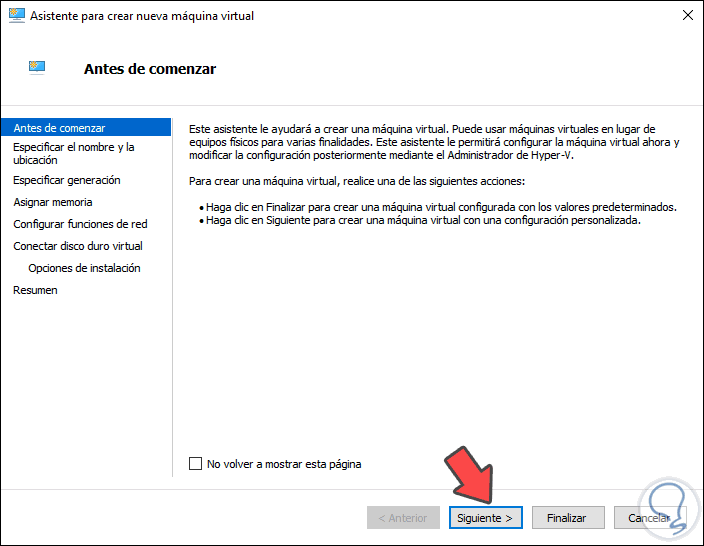Click the 'Finalizar' button
704x546 pixels.
[x=566, y=518]
